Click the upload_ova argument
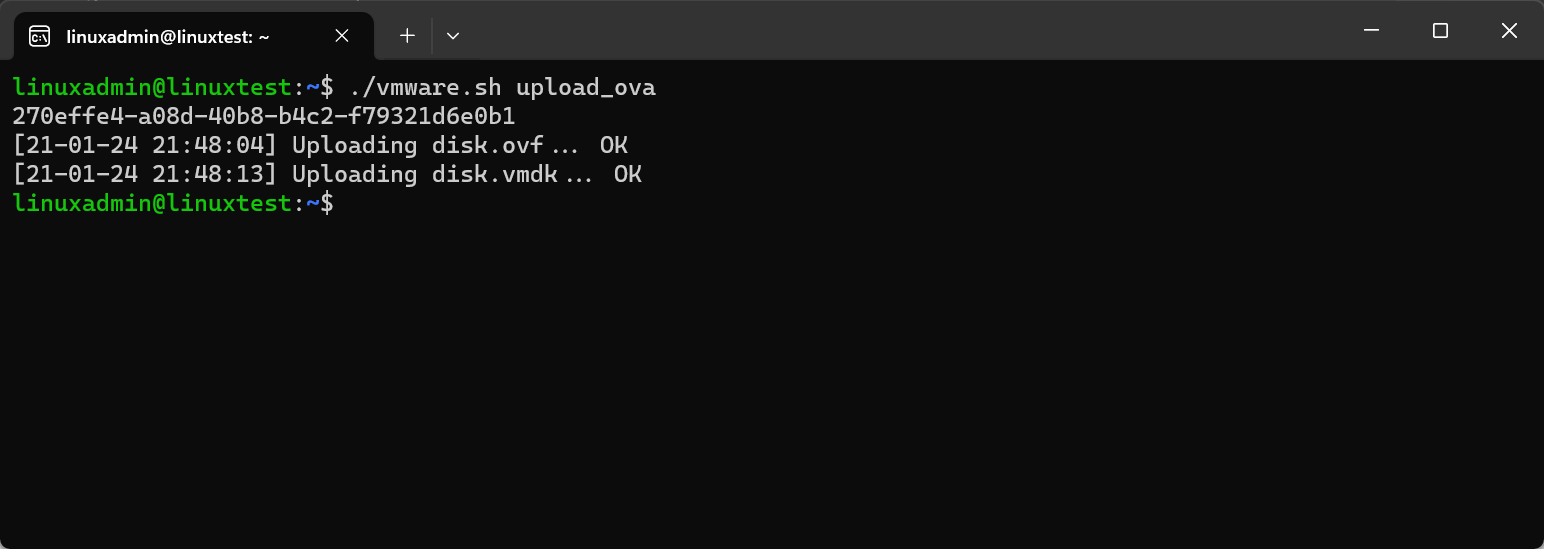1544x549 pixels. click(x=585, y=87)
